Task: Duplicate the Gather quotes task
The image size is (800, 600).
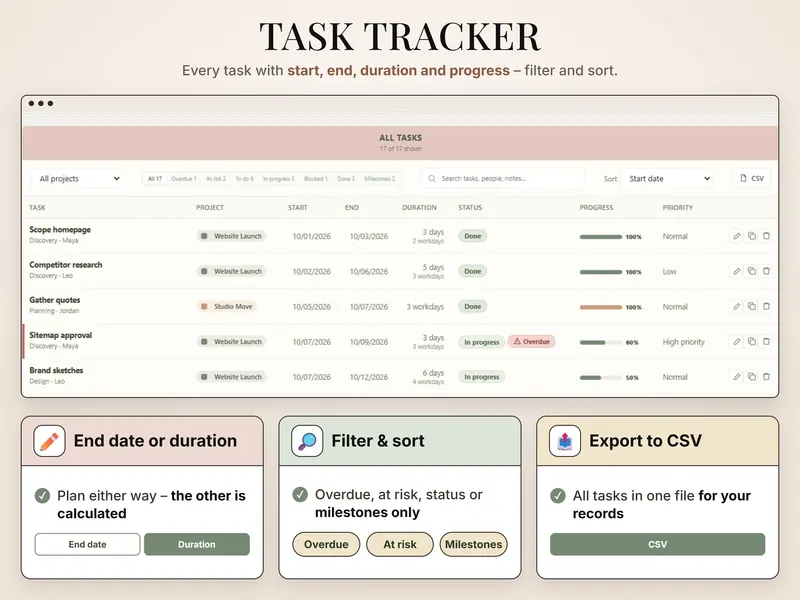Action: [x=752, y=306]
